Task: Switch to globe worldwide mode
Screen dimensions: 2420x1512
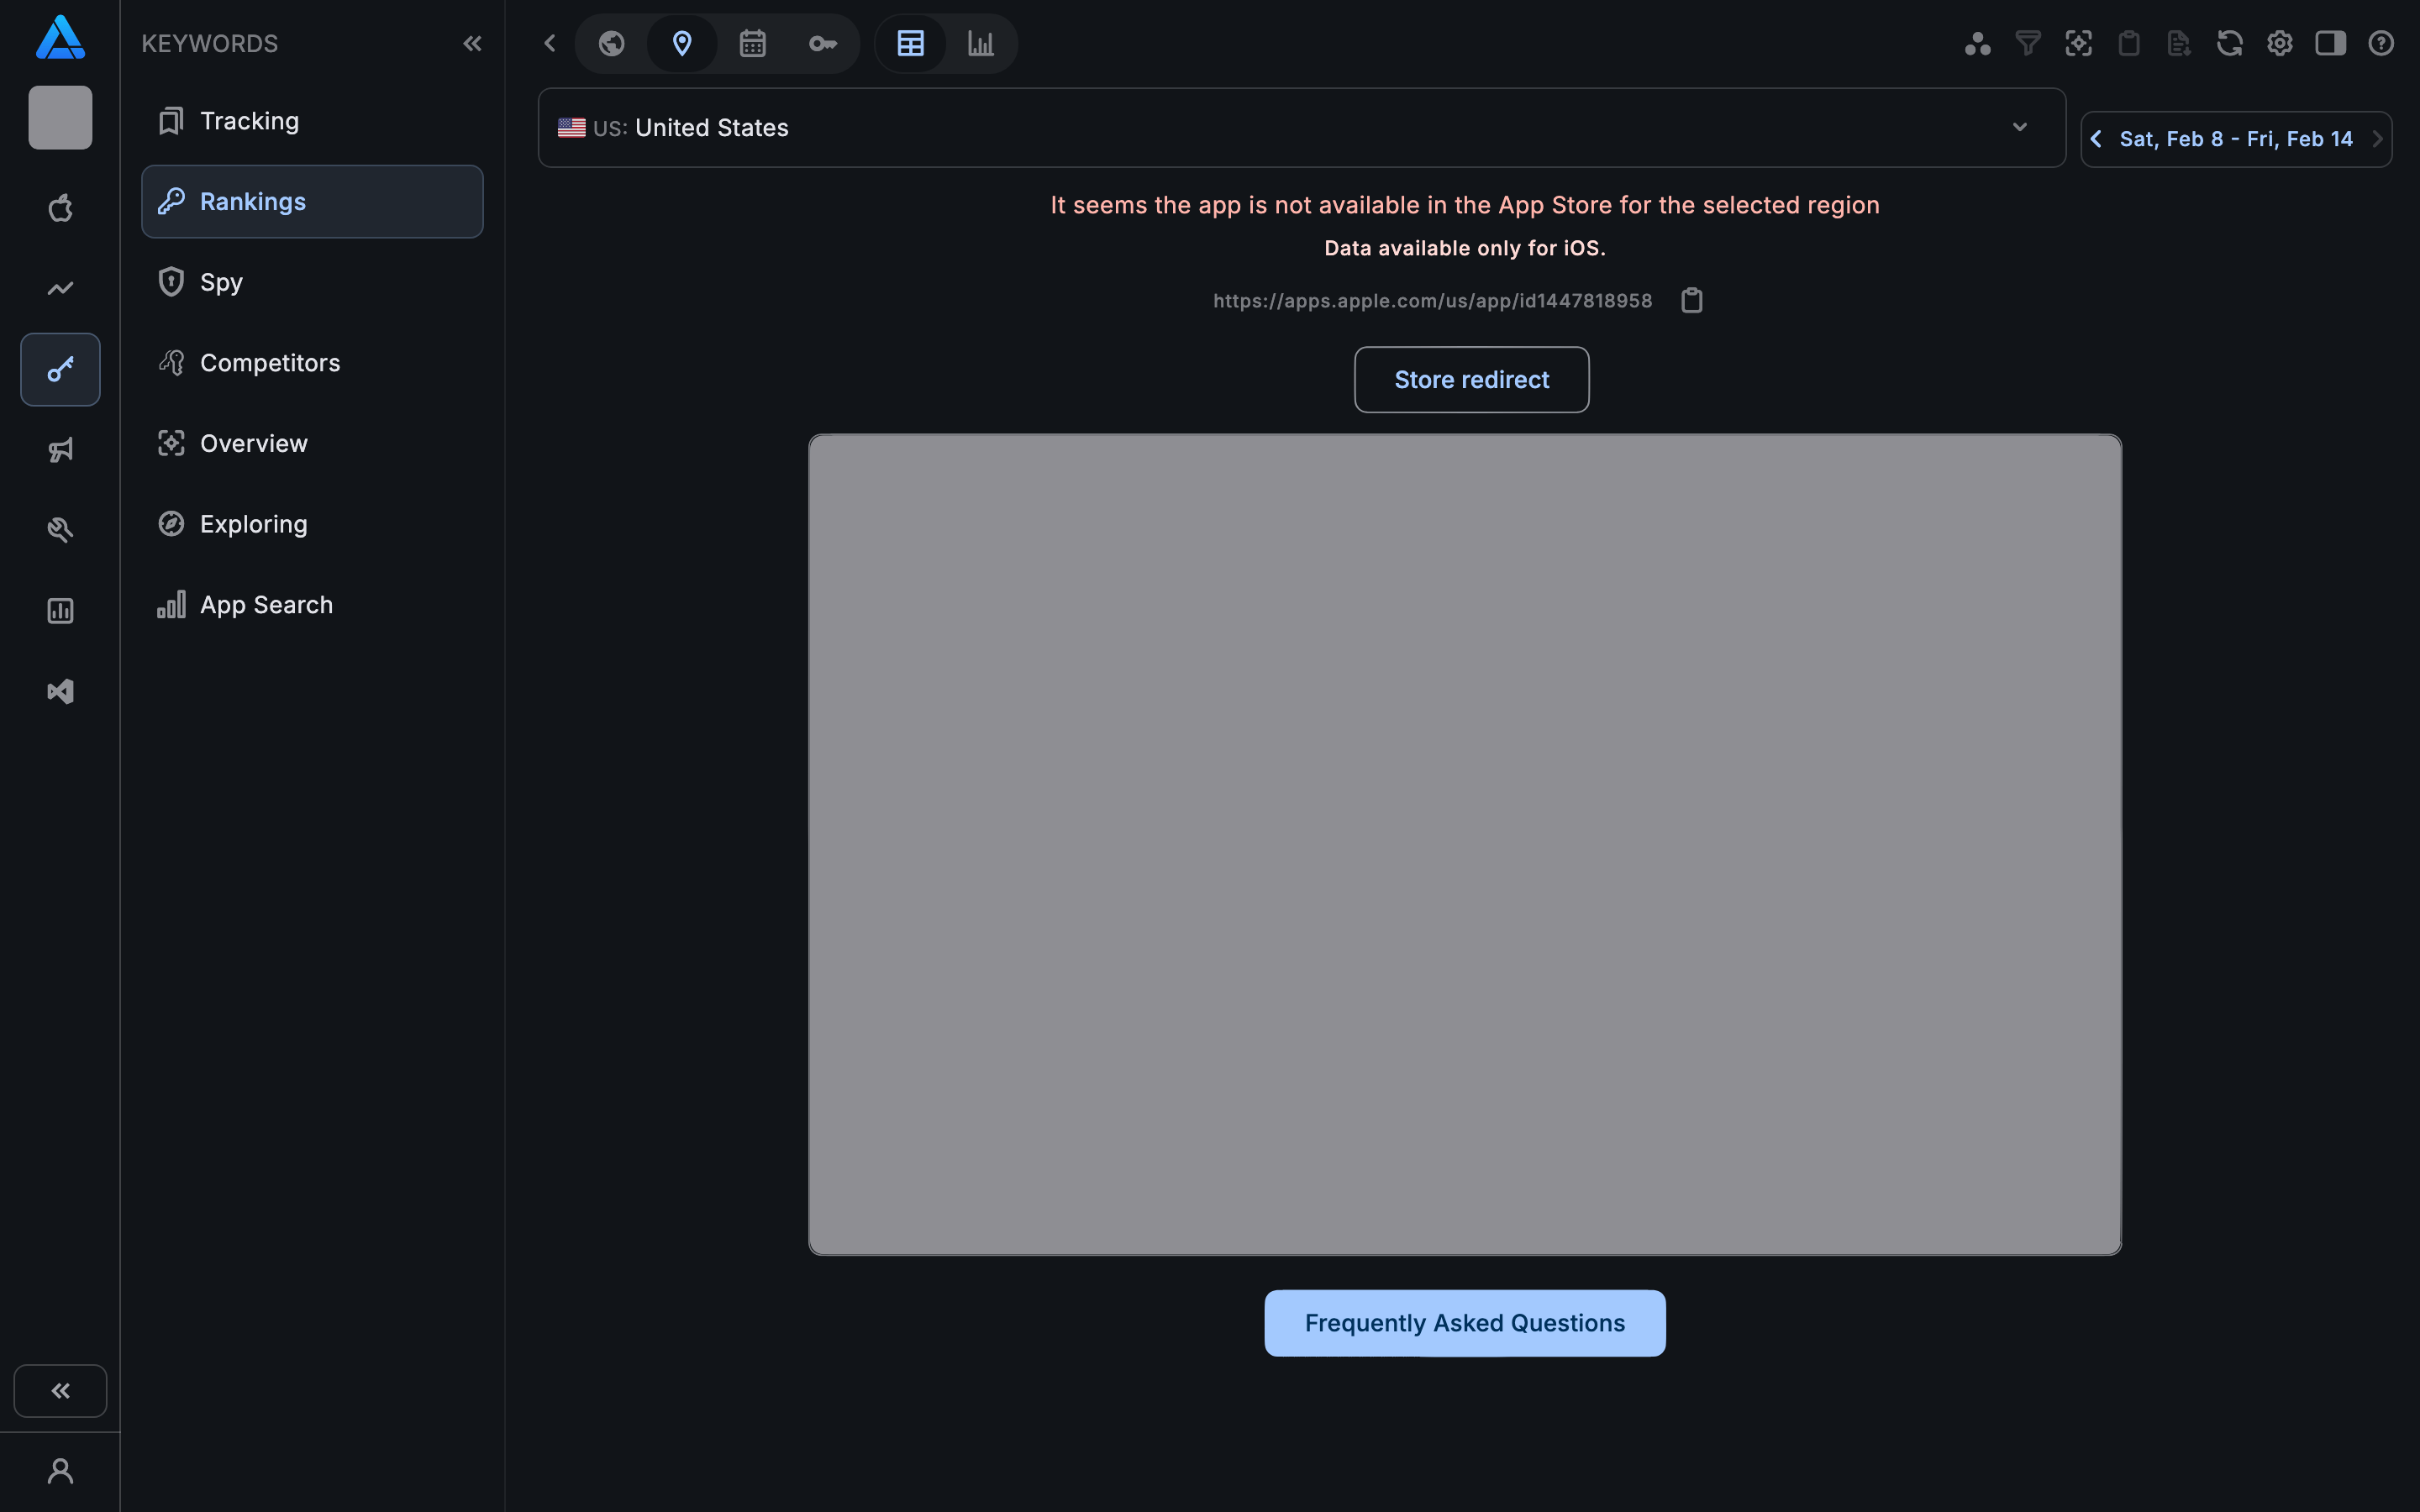Action: pos(611,43)
